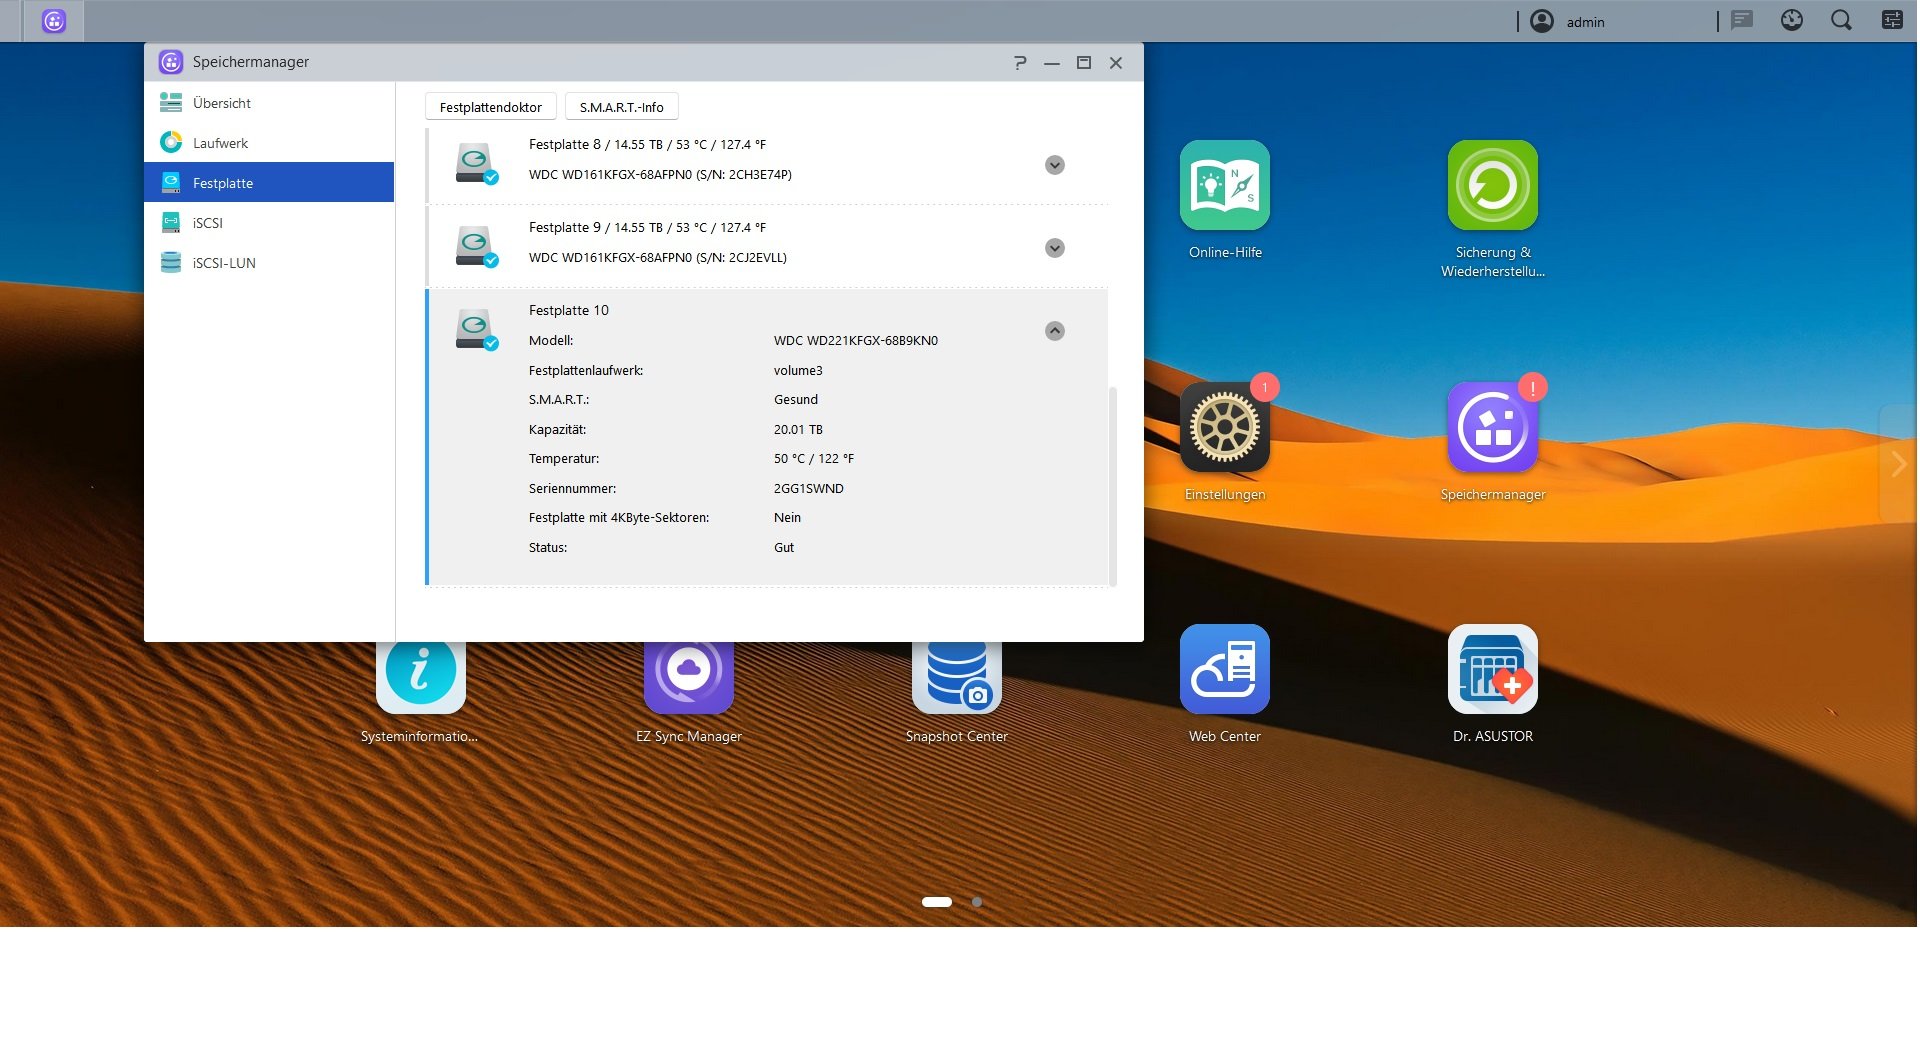The image size is (1920, 1040).
Task: Launch EZ Sync Manager
Action: point(689,677)
